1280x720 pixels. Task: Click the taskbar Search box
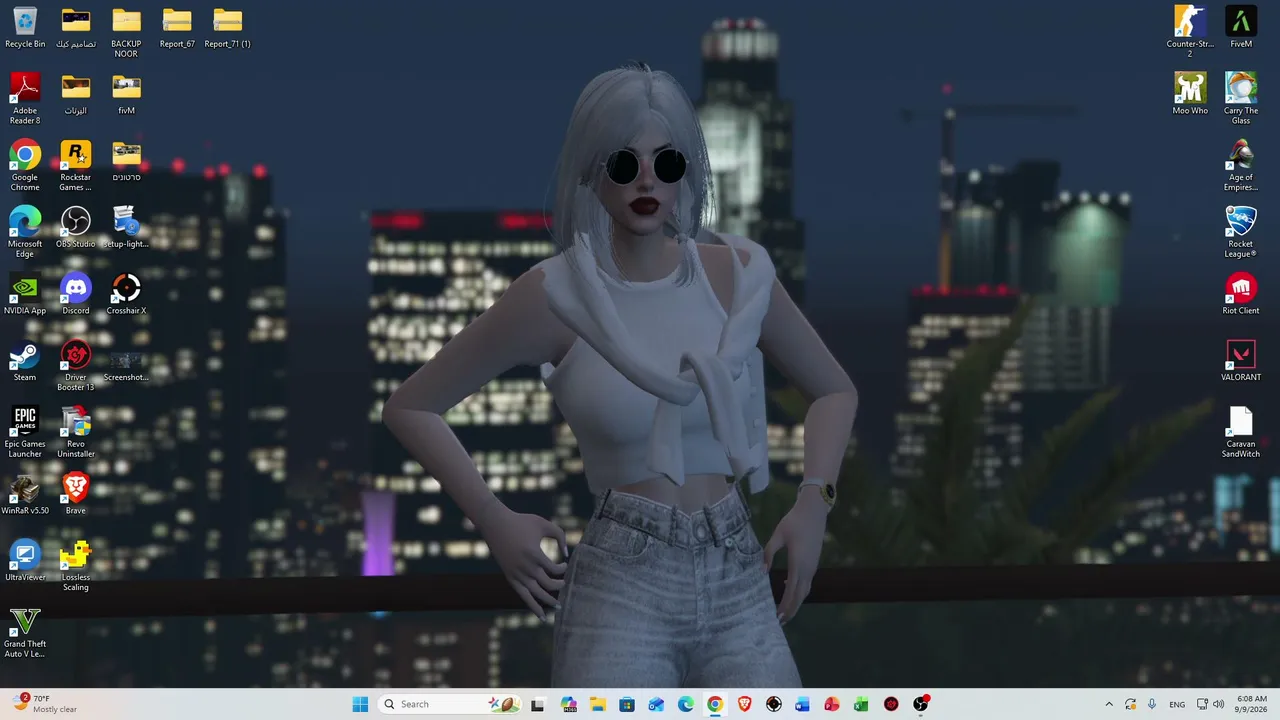coord(450,704)
